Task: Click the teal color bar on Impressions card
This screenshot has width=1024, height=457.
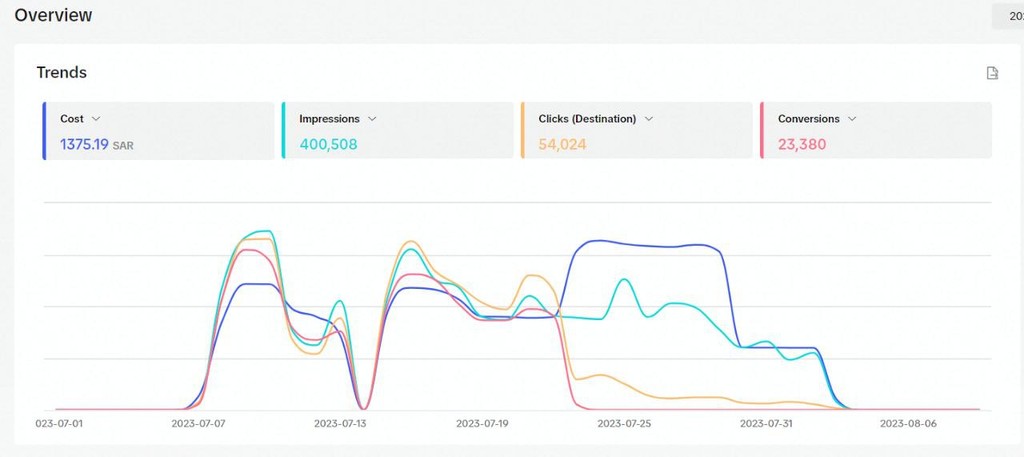Action: pyautogui.click(x=283, y=130)
